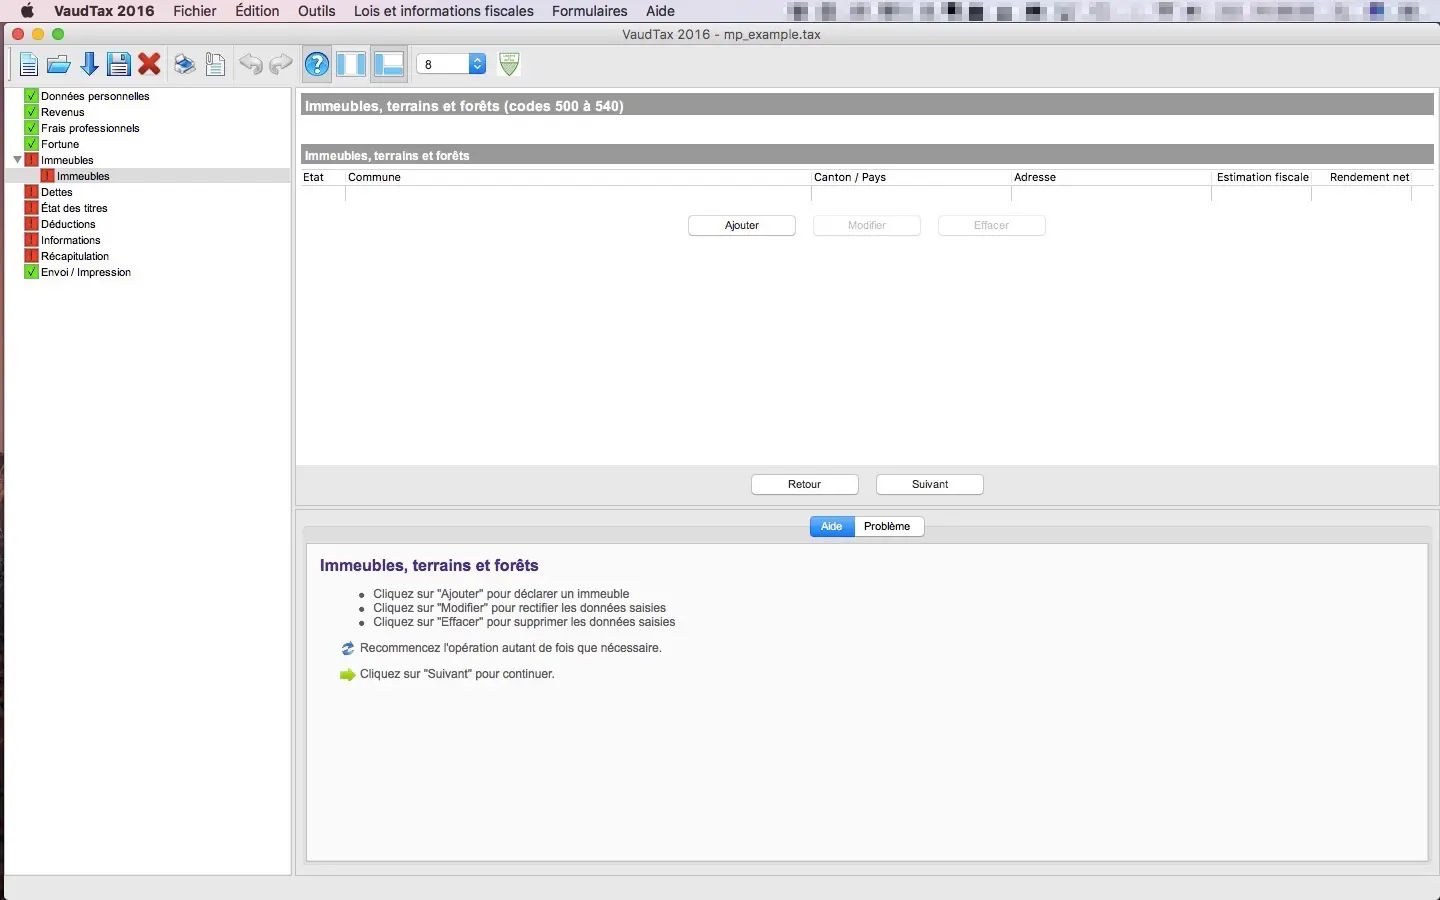Screen dimensions: 1440x900
Task: Click the paperclip attachments document icon
Action: click(215, 65)
